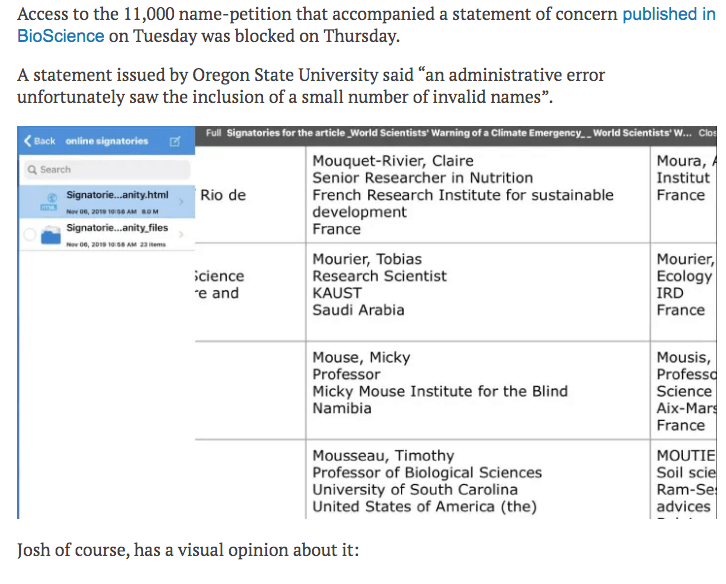726x584 pixels.
Task: Open the Signatorie...anity.html file name
Action: click(x=117, y=194)
